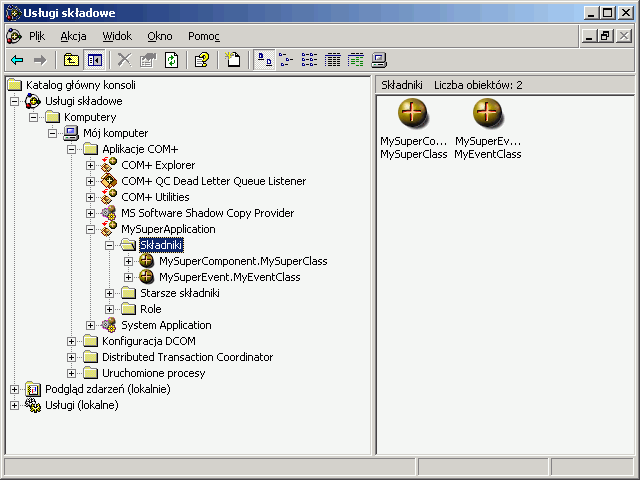Select Starsze składniki folder label

[180, 293]
